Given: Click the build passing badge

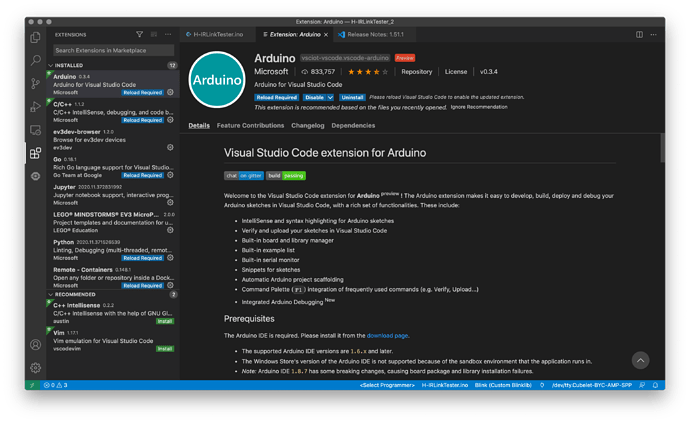Looking at the screenshot, I should [286, 176].
